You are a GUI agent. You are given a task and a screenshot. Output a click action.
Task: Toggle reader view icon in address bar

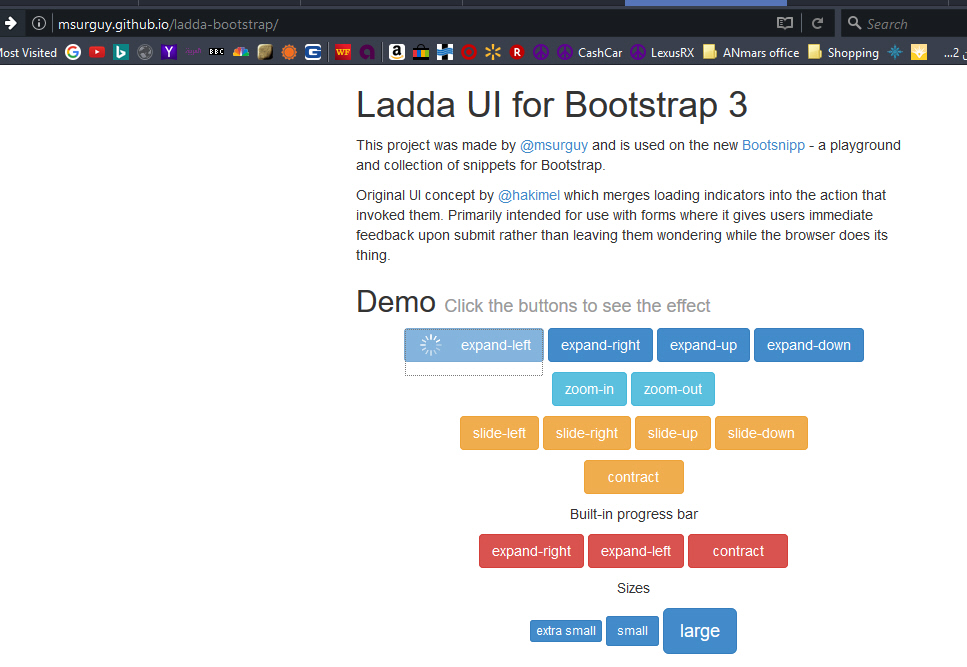[785, 23]
